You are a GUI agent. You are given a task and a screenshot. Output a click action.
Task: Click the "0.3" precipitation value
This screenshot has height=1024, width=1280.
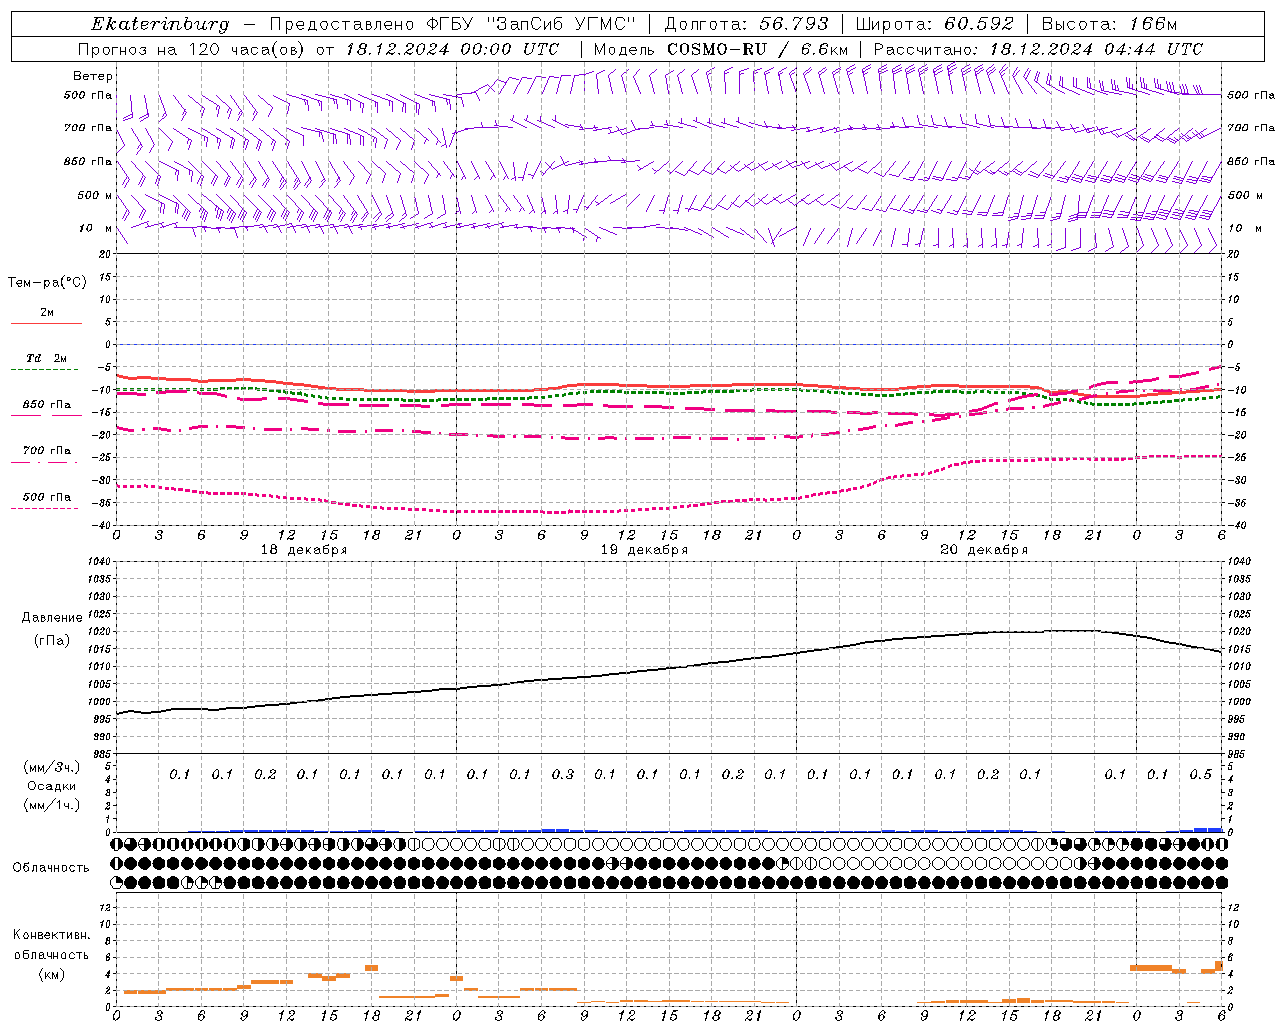pos(562,774)
